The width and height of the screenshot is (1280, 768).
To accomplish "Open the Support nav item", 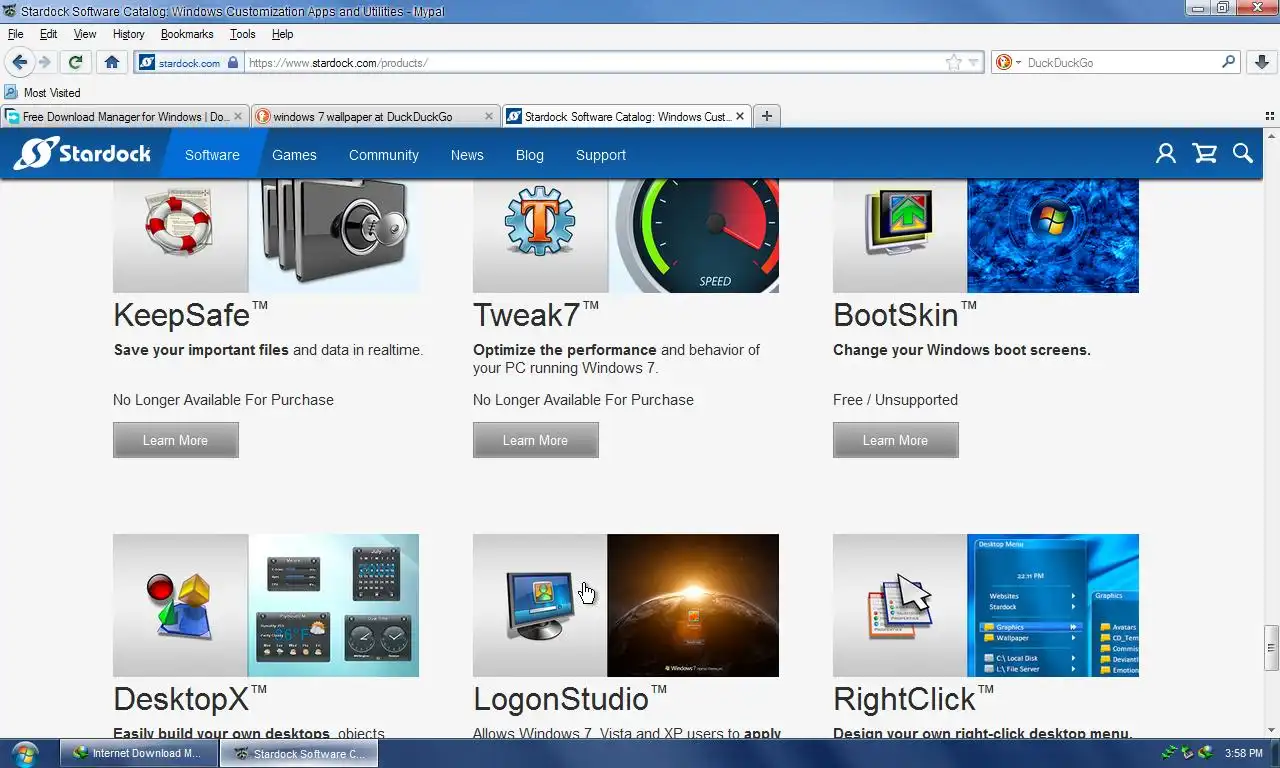I will [x=601, y=155].
